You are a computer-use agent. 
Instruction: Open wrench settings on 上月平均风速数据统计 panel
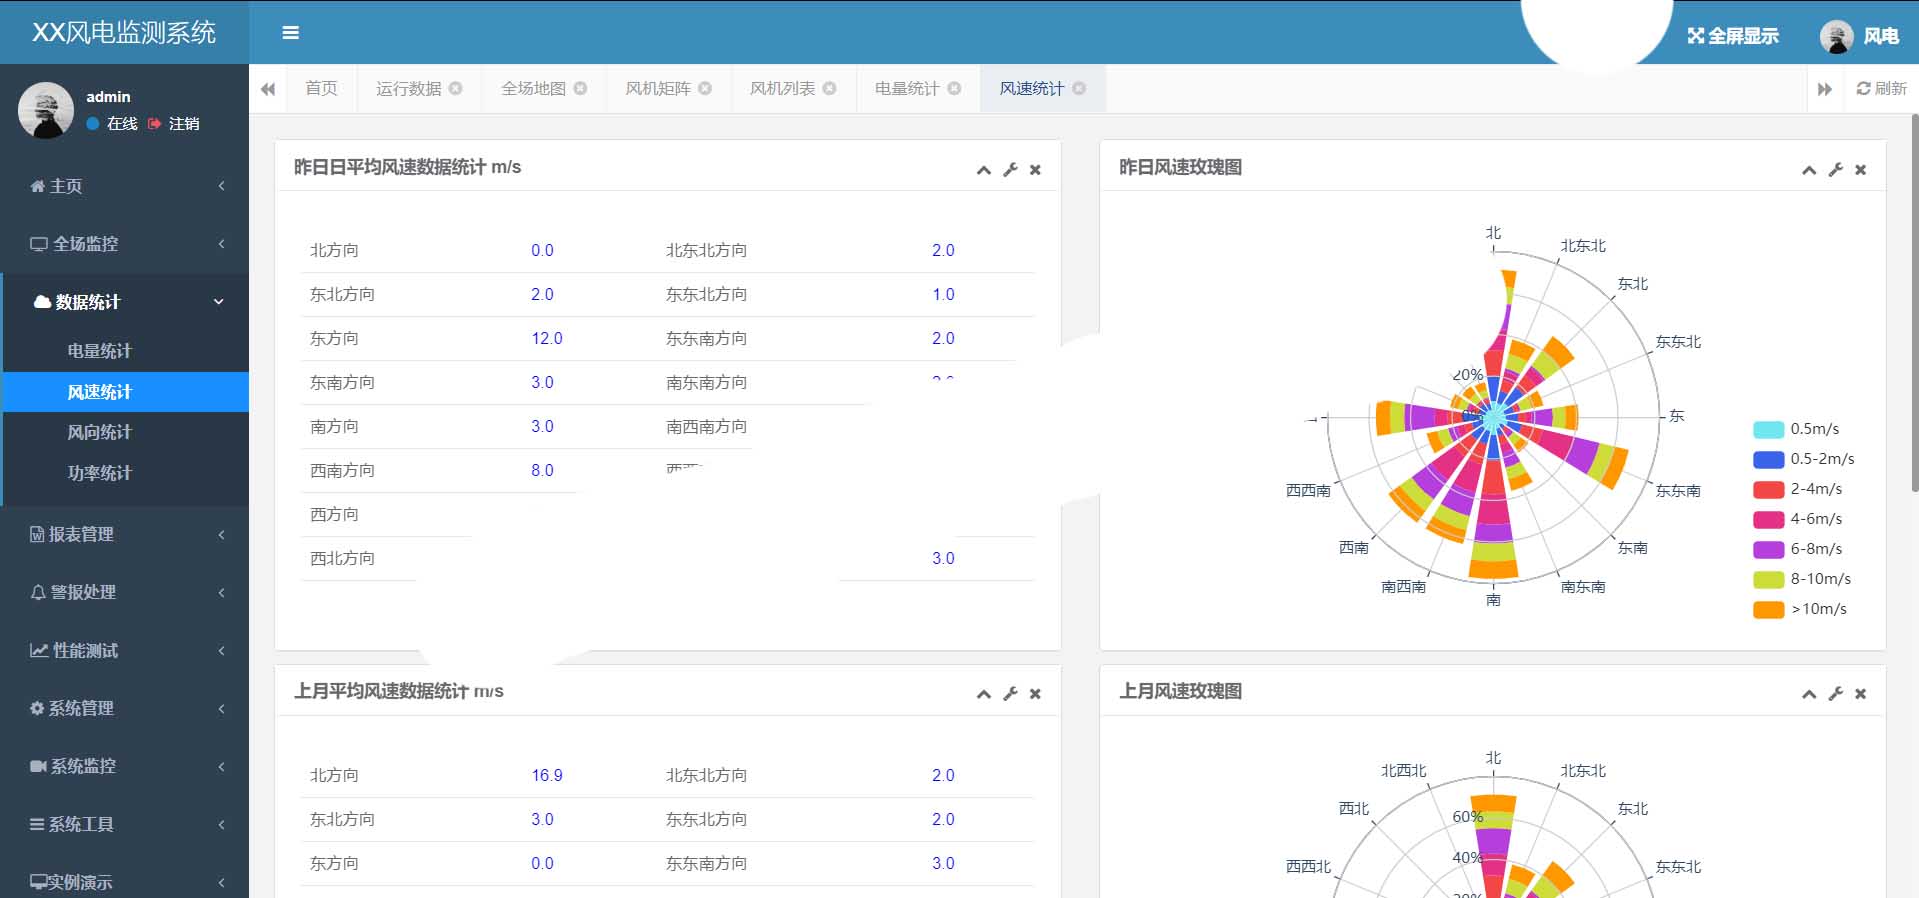[1010, 694]
